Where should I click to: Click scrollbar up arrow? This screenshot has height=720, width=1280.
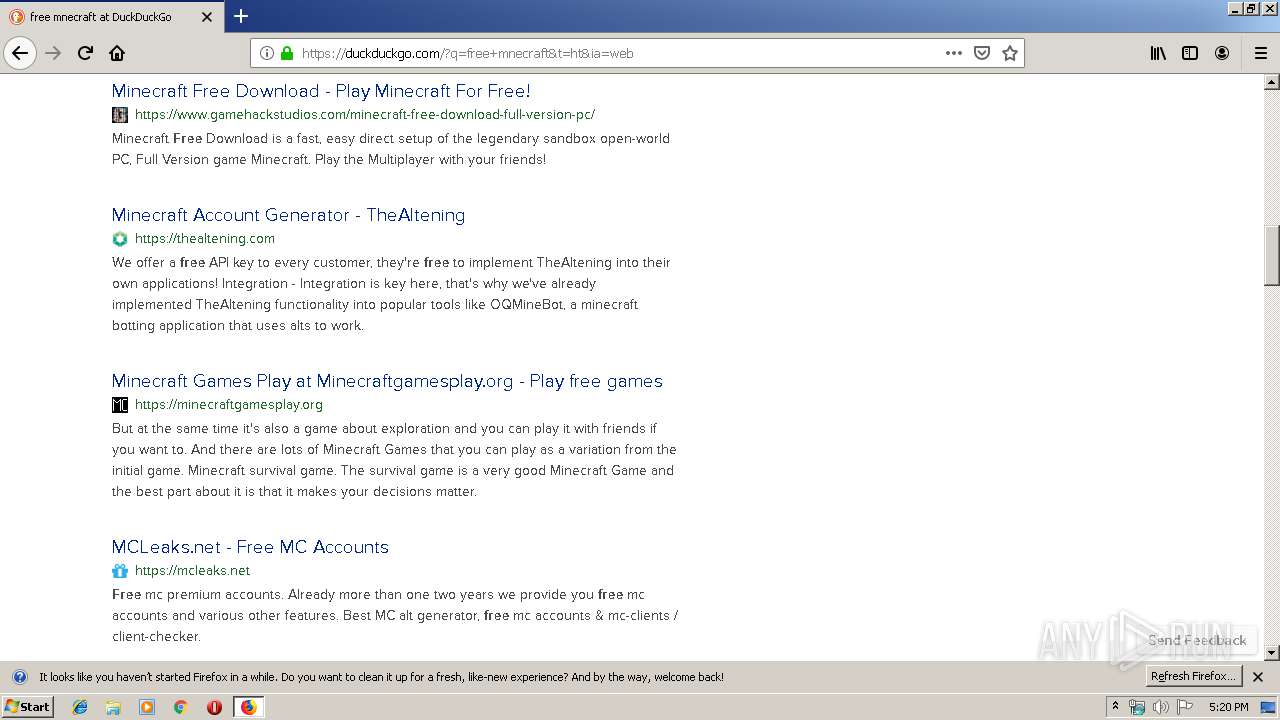1272,82
